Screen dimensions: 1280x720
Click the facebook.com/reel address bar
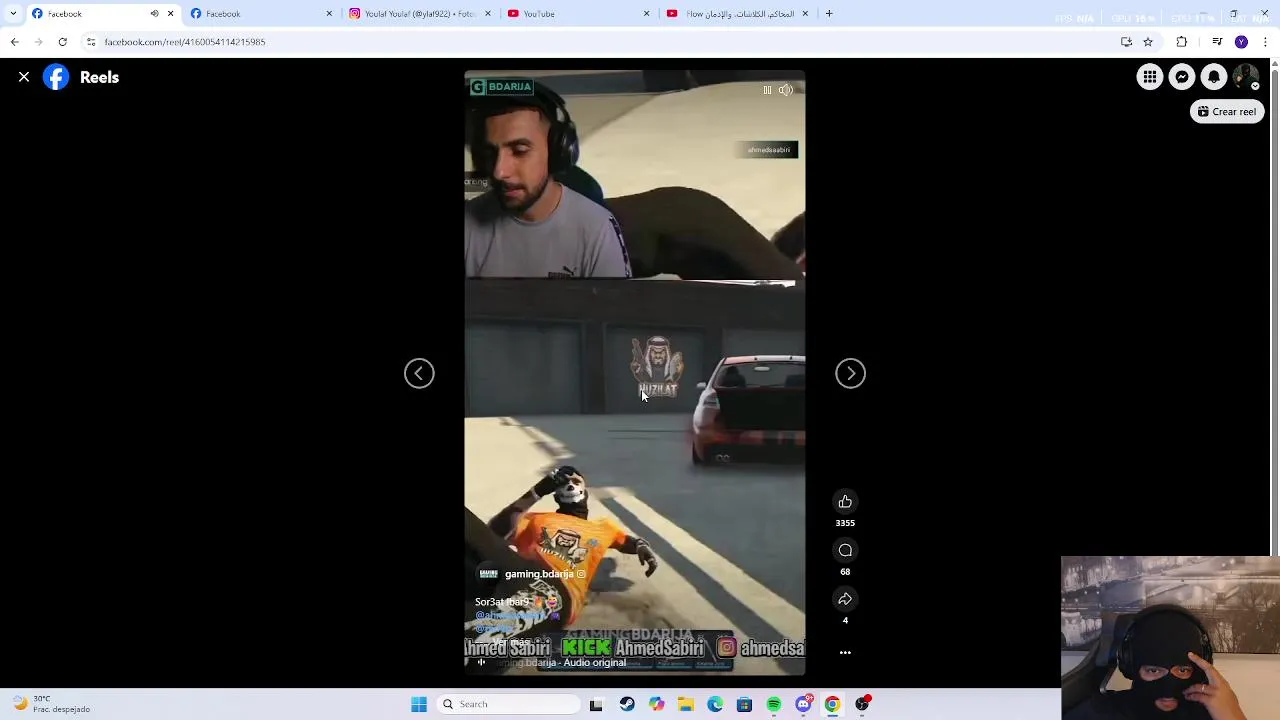[600, 42]
